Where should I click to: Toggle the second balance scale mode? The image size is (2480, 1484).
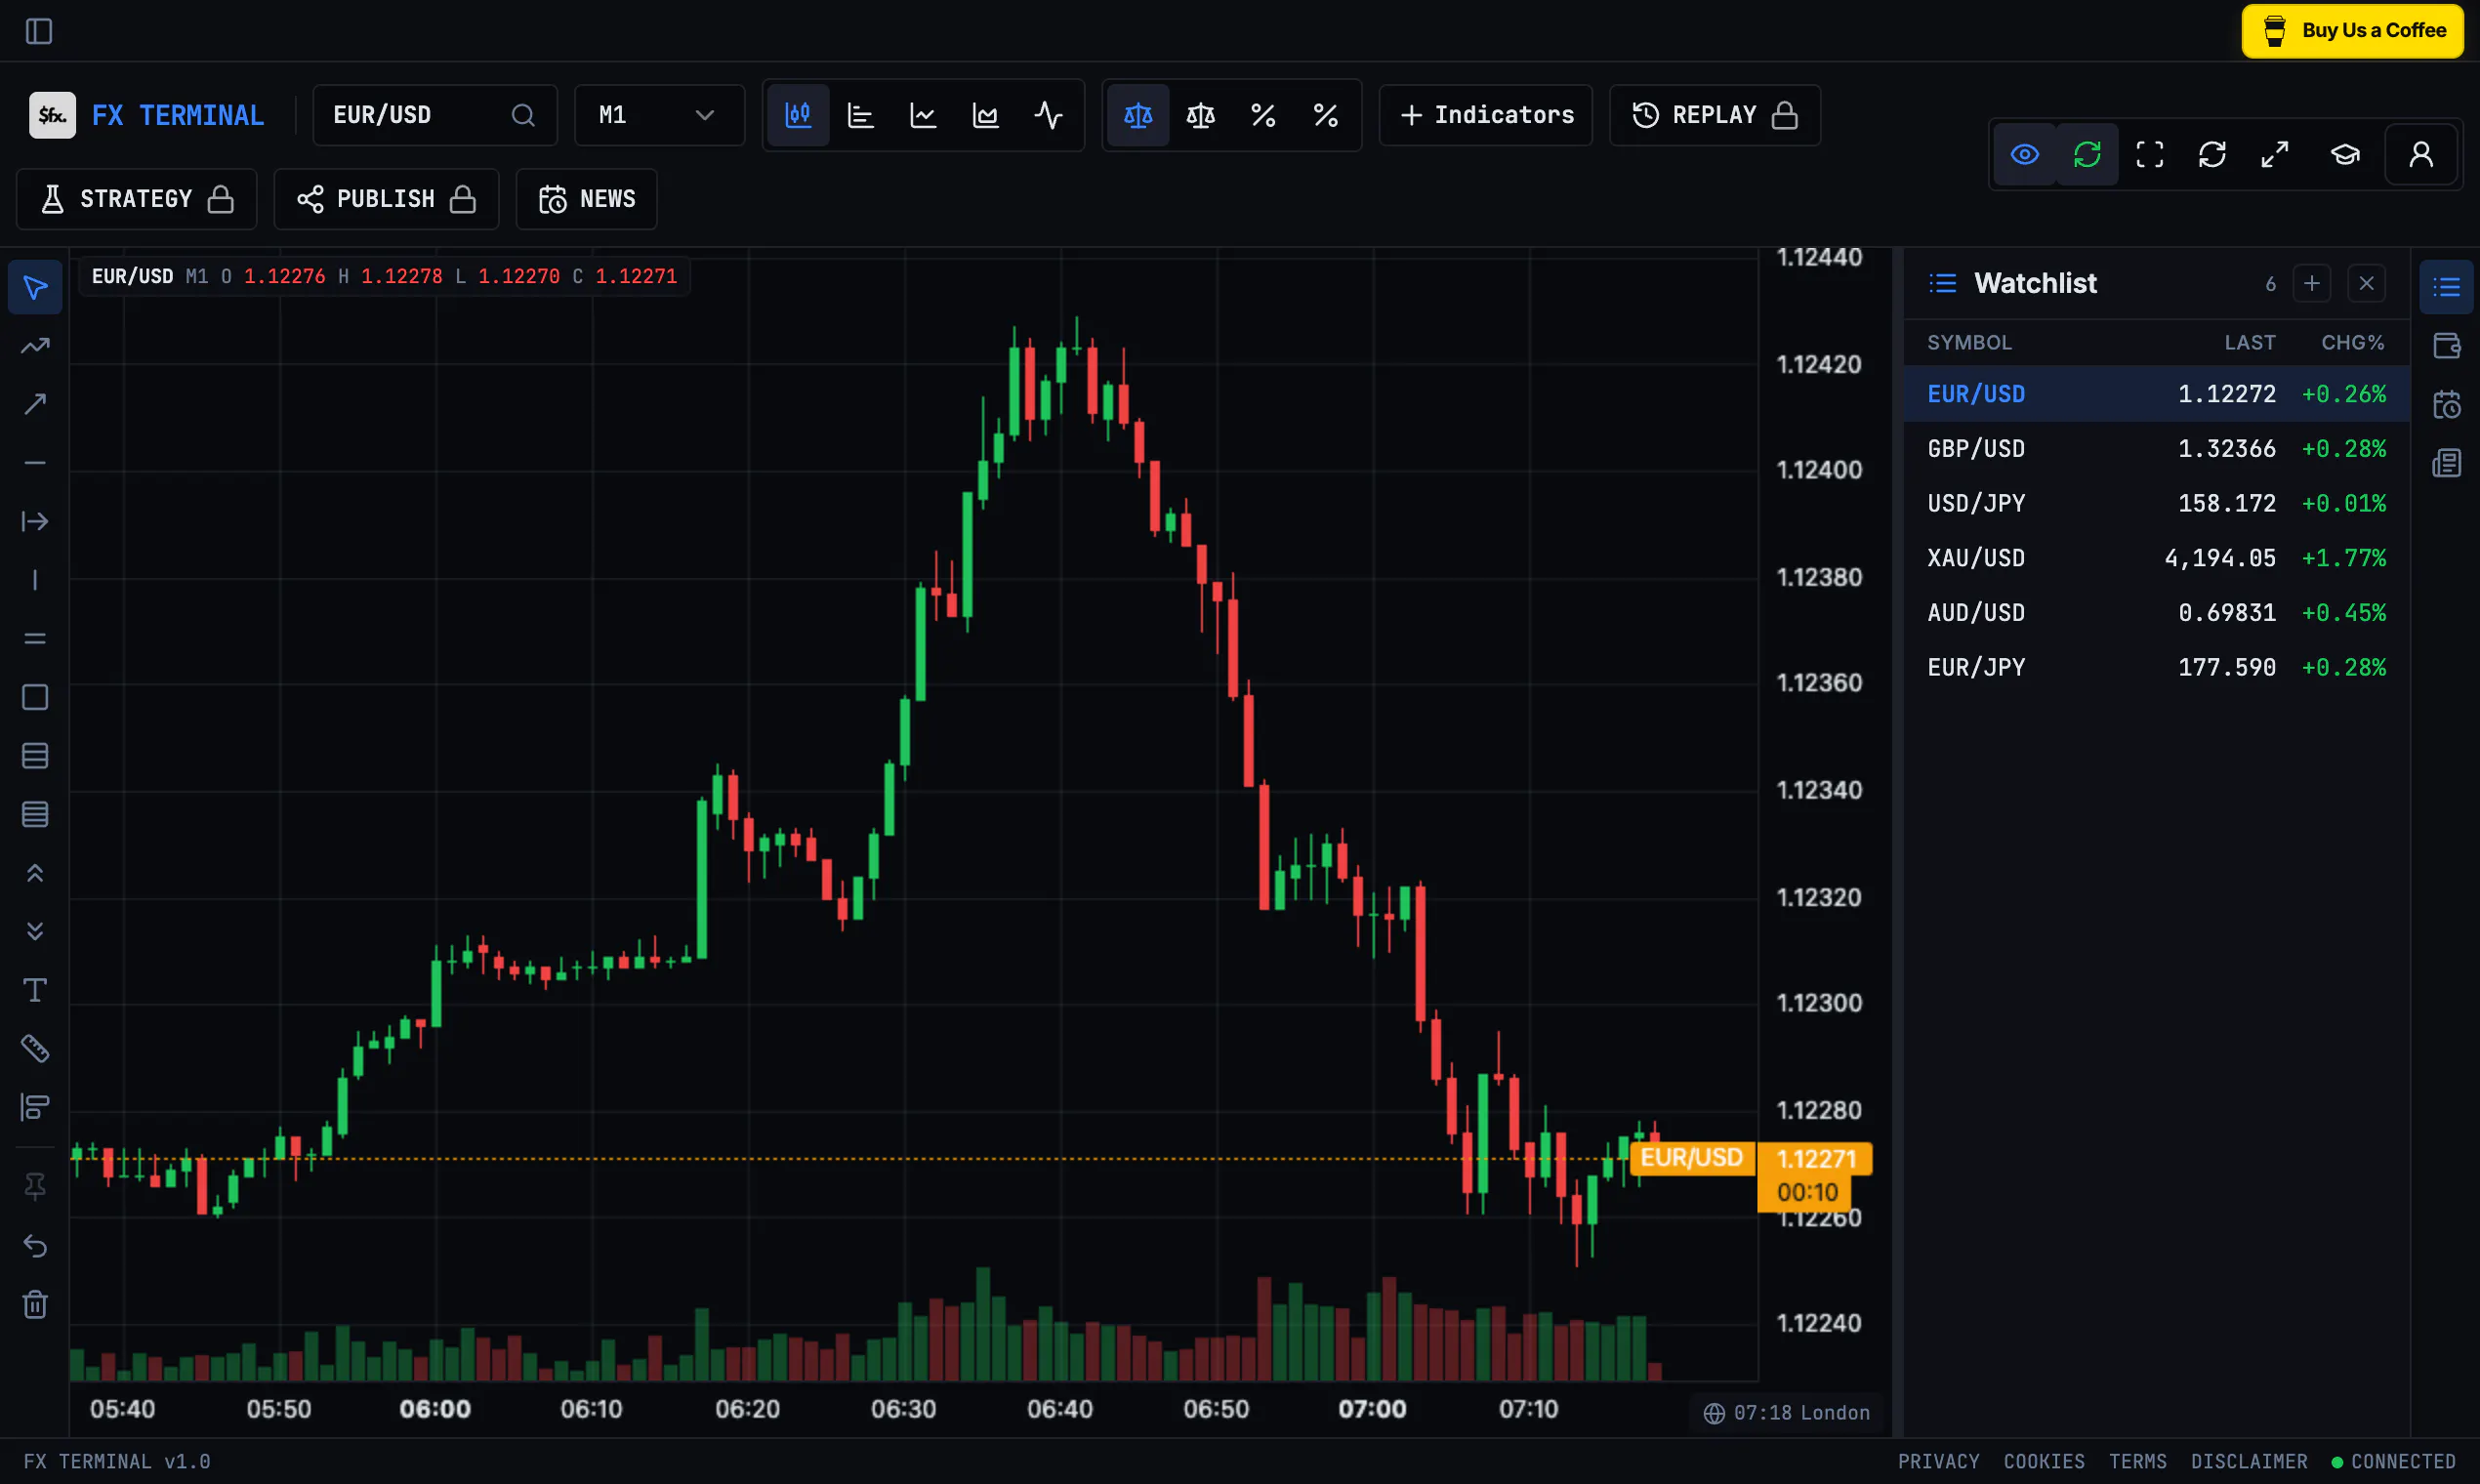(1200, 115)
